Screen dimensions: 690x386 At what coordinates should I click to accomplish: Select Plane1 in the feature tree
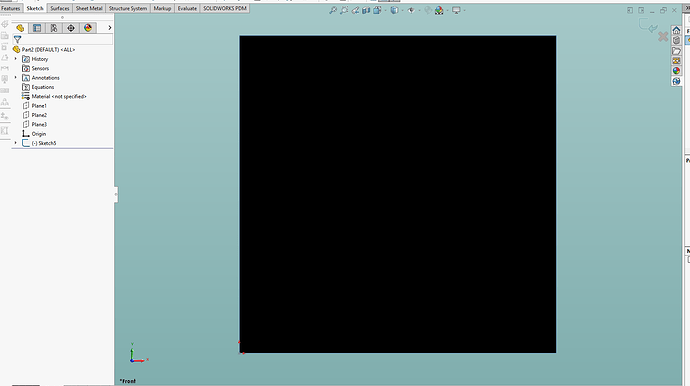click(34, 106)
